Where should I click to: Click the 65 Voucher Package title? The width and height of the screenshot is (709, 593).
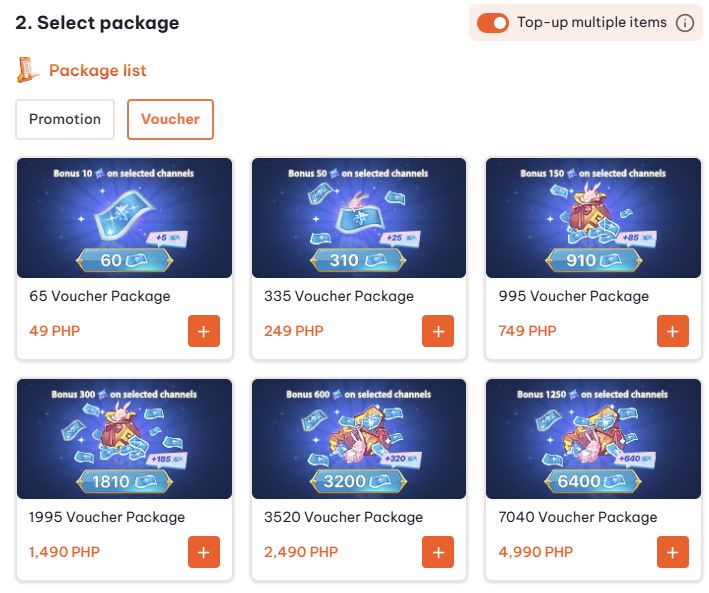pos(100,296)
